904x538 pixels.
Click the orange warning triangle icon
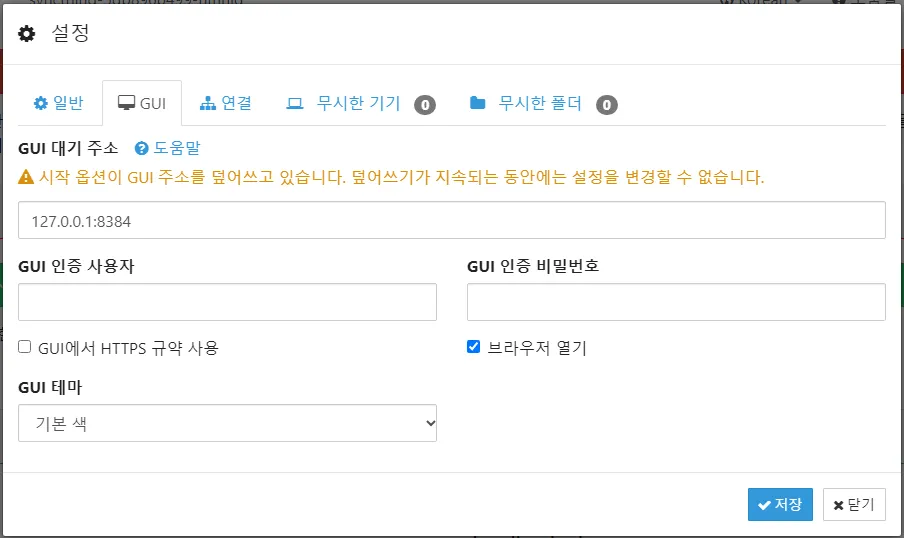[26, 178]
